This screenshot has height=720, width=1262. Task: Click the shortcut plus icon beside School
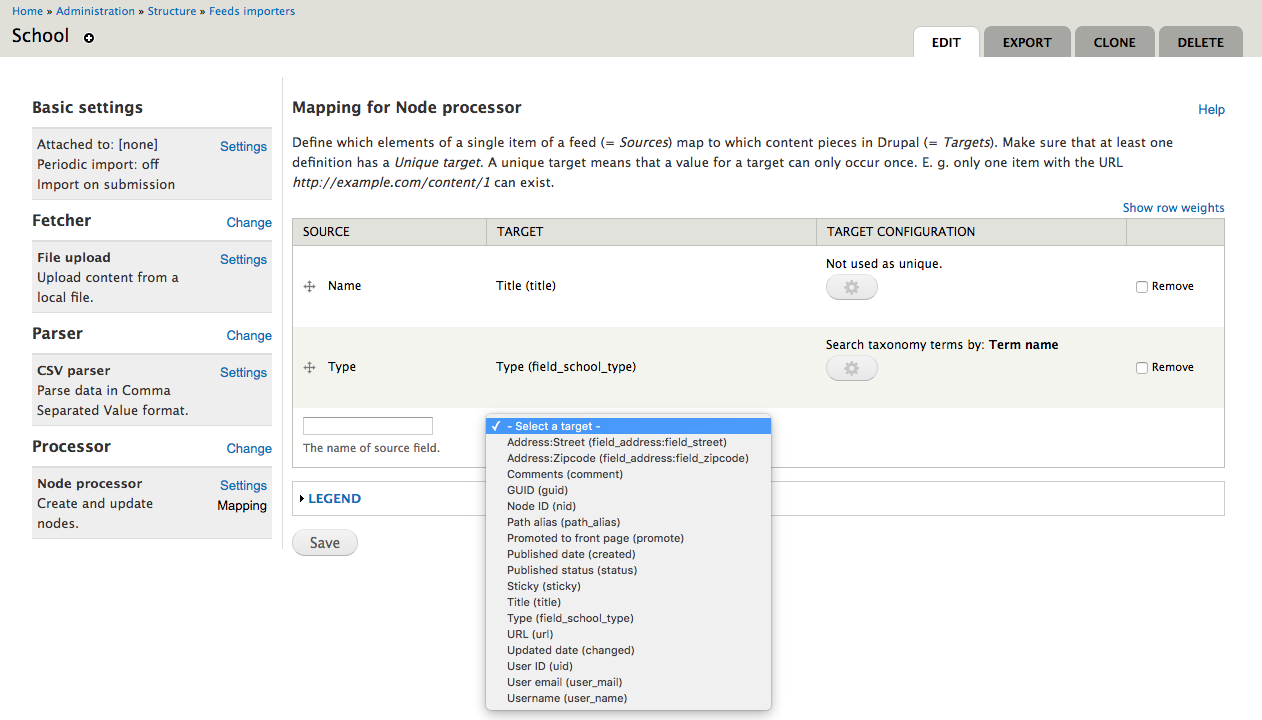click(89, 38)
